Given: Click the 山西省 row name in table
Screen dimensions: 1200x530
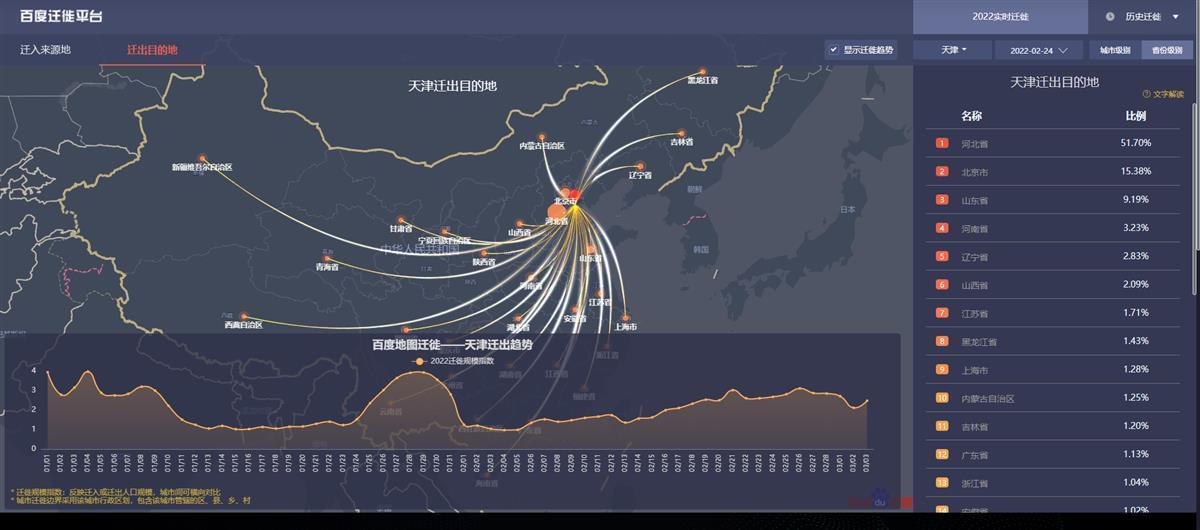Looking at the screenshot, I should click(975, 285).
